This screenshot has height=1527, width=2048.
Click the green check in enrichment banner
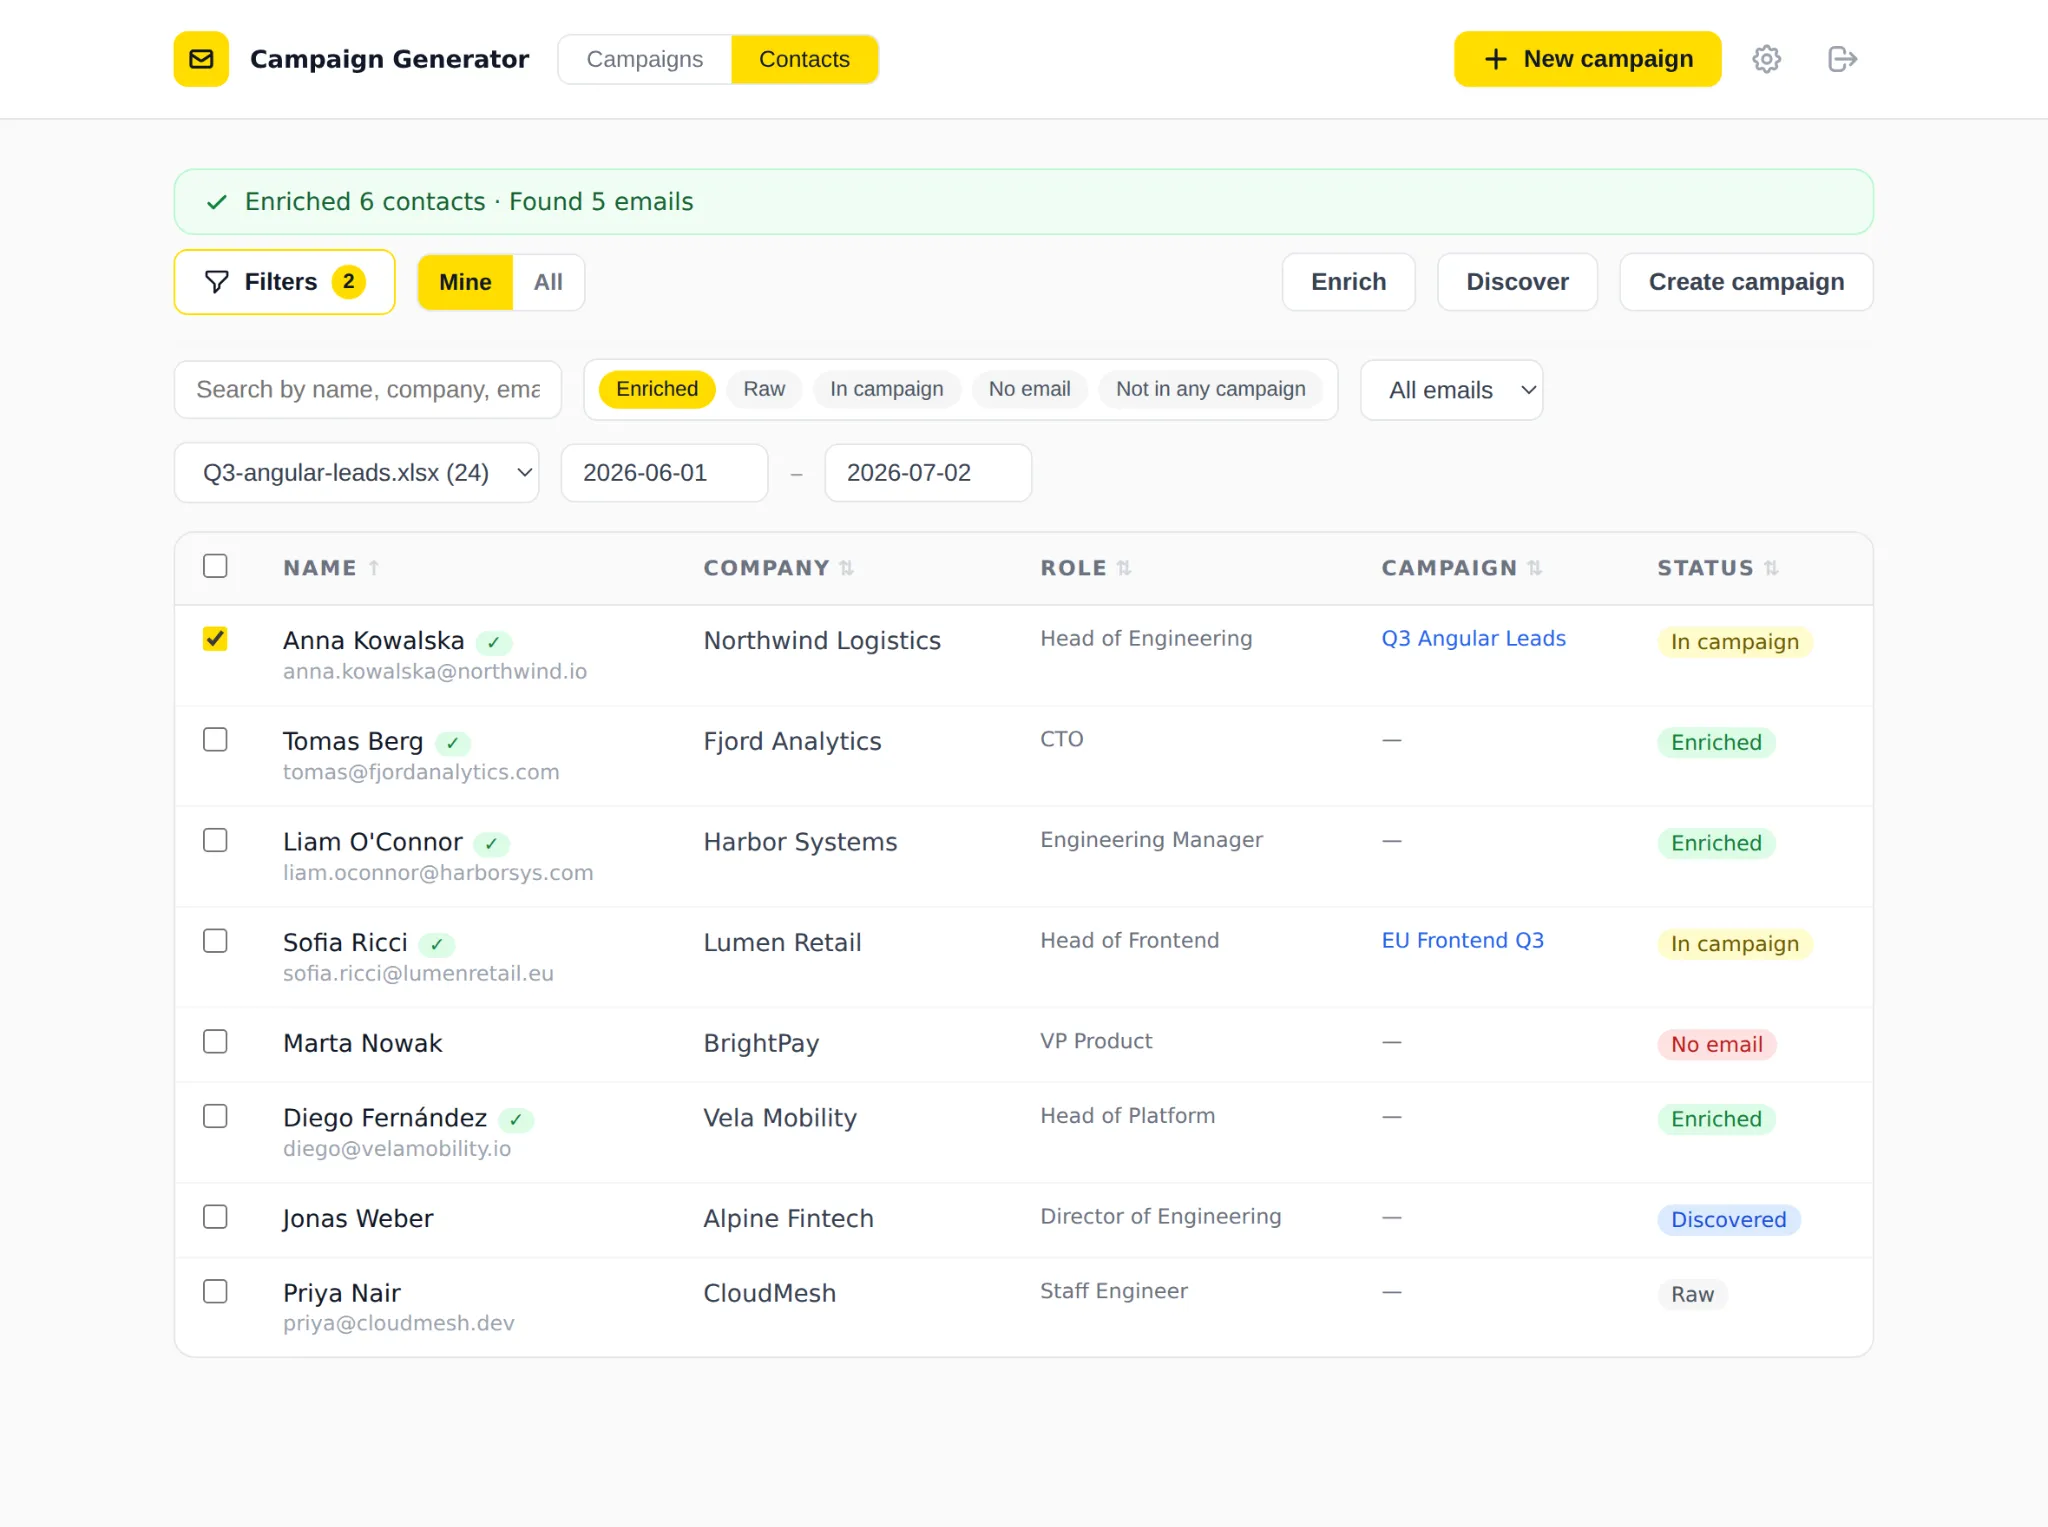tap(216, 202)
